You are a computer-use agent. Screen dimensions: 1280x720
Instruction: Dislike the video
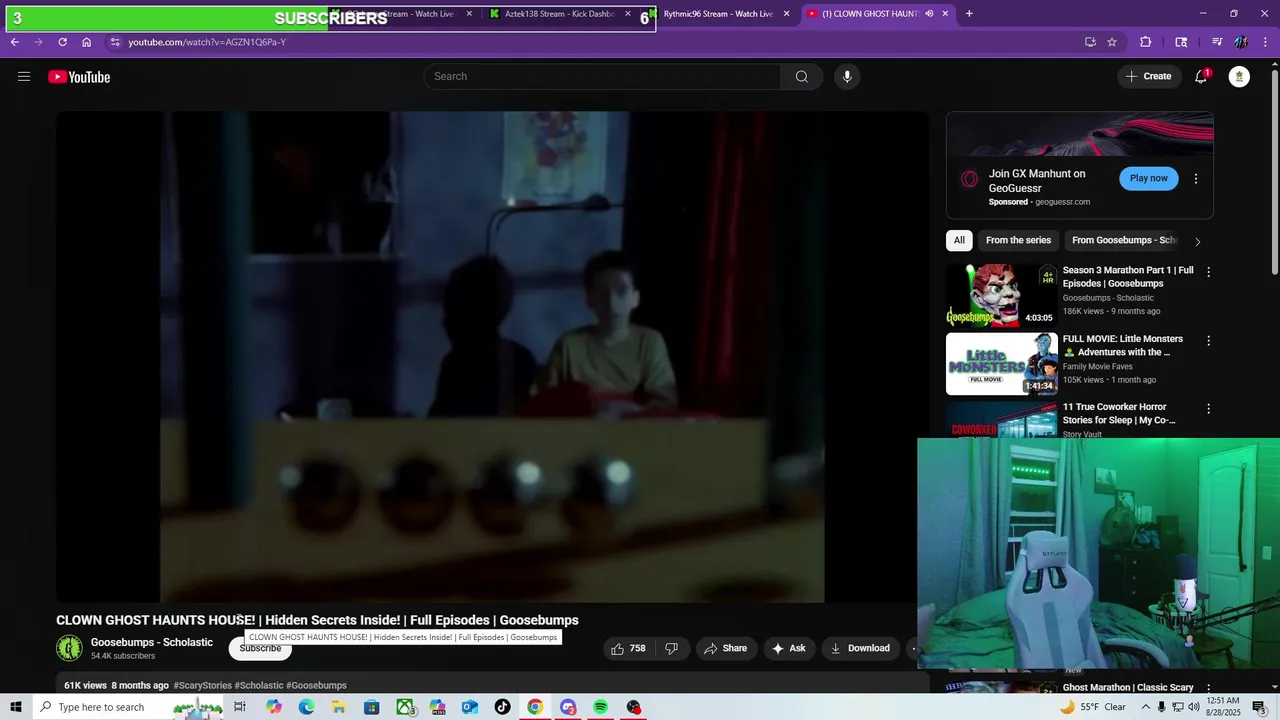pos(671,648)
